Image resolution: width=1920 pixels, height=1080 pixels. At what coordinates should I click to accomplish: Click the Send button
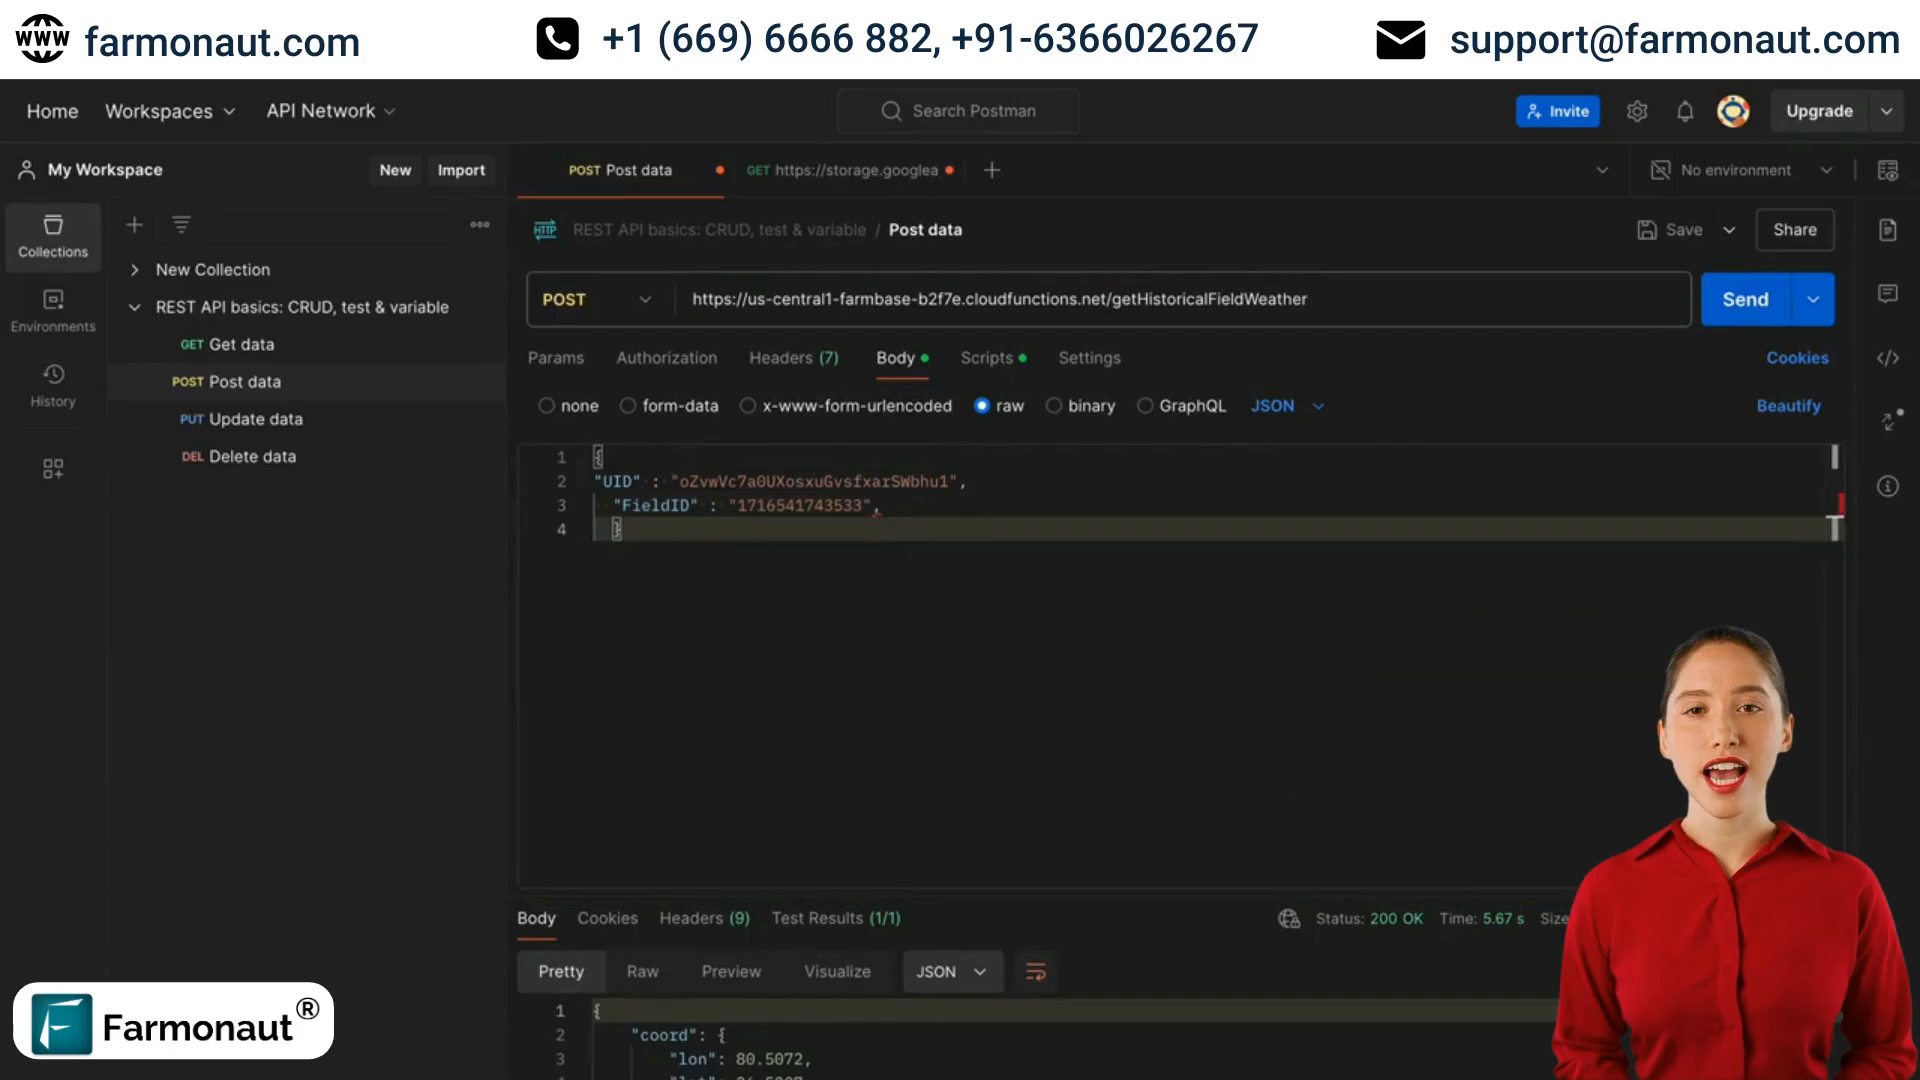[x=1745, y=298]
